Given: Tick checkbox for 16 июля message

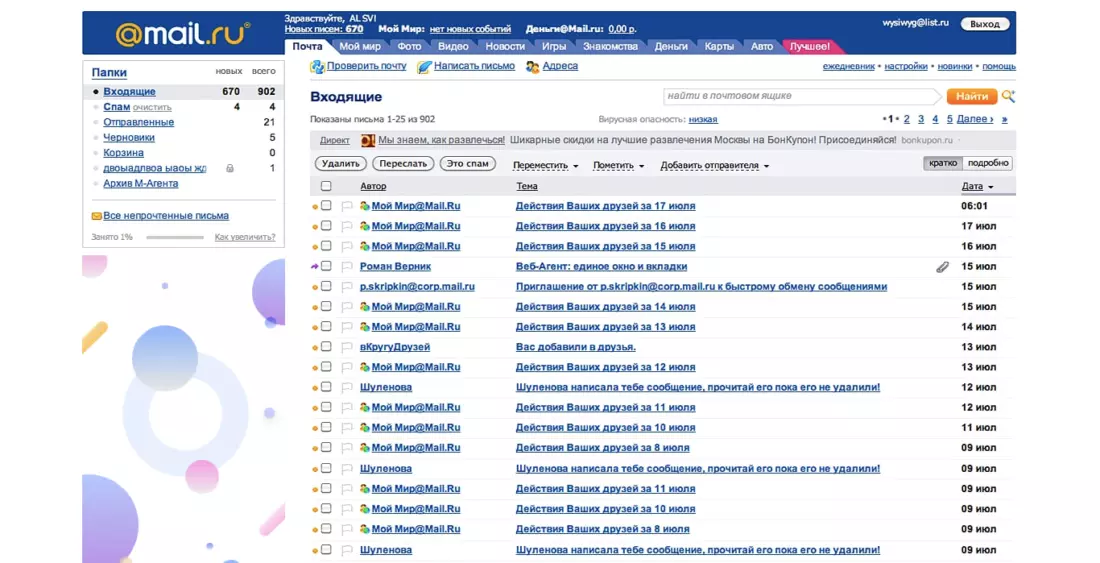Looking at the screenshot, I should [326, 226].
